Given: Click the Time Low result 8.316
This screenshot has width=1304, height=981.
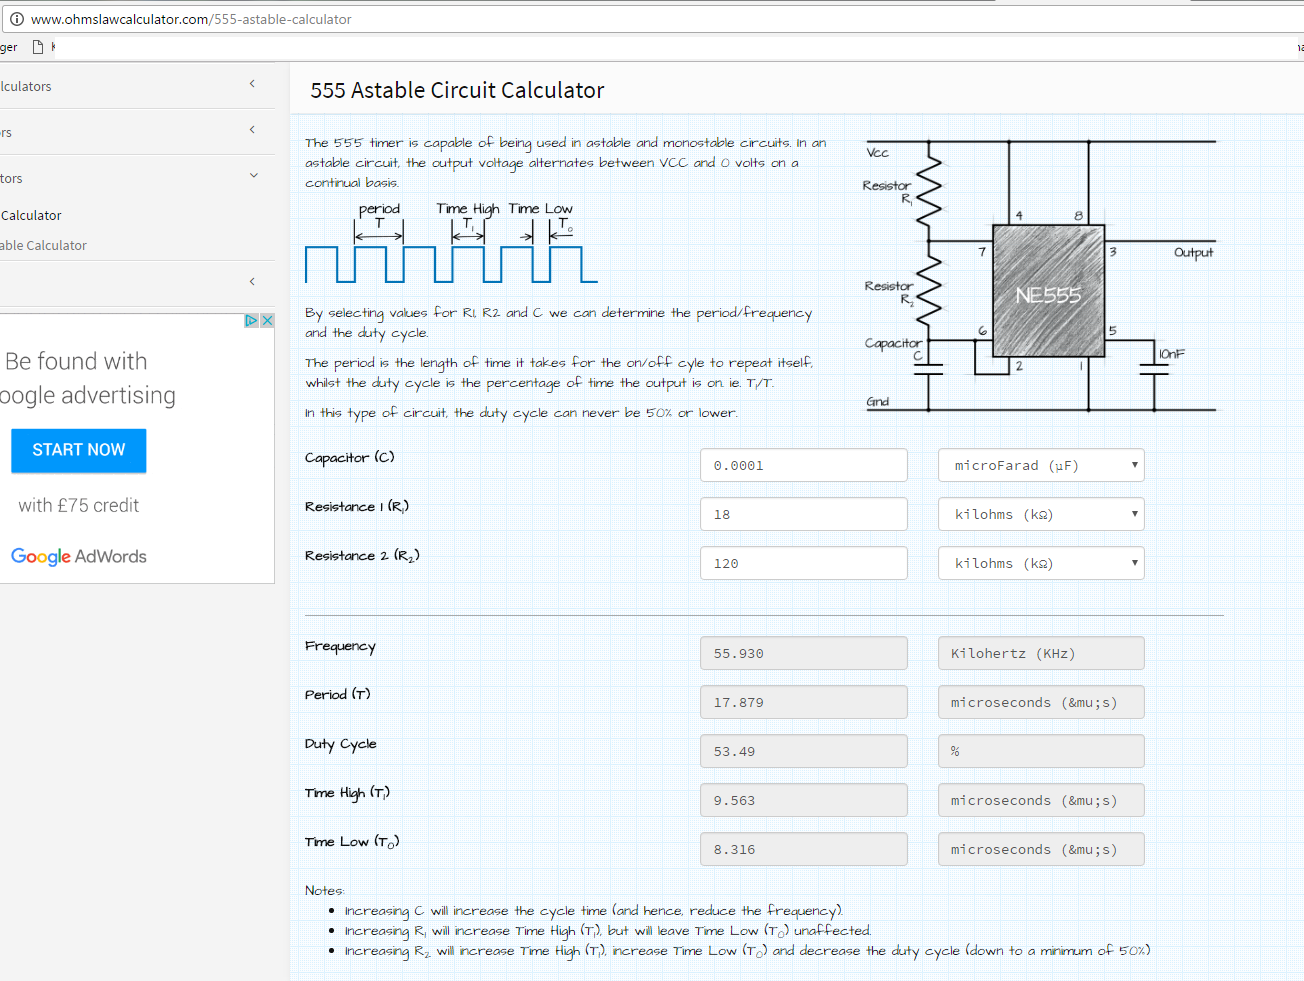Looking at the screenshot, I should pyautogui.click(x=804, y=849).
